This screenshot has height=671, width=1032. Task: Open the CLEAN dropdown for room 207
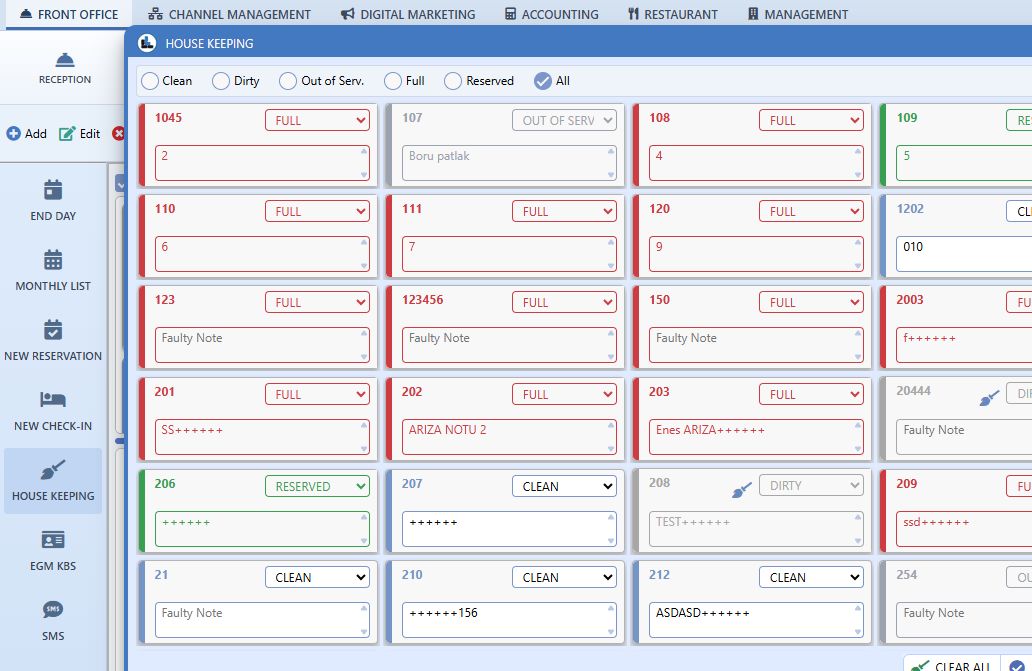coord(564,486)
